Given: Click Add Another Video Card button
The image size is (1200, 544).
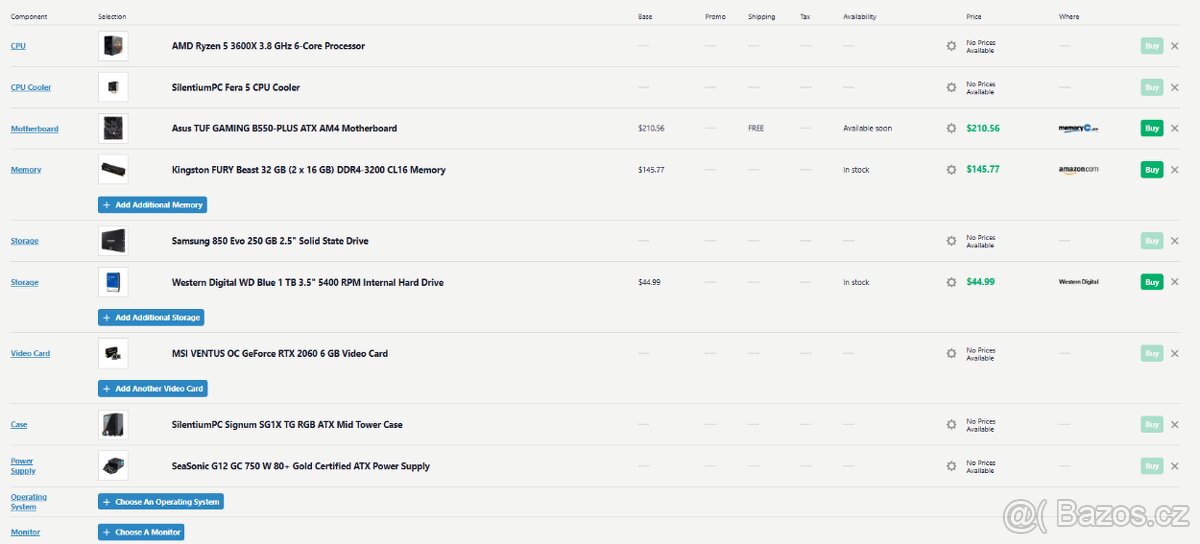Looking at the screenshot, I should coord(153,389).
